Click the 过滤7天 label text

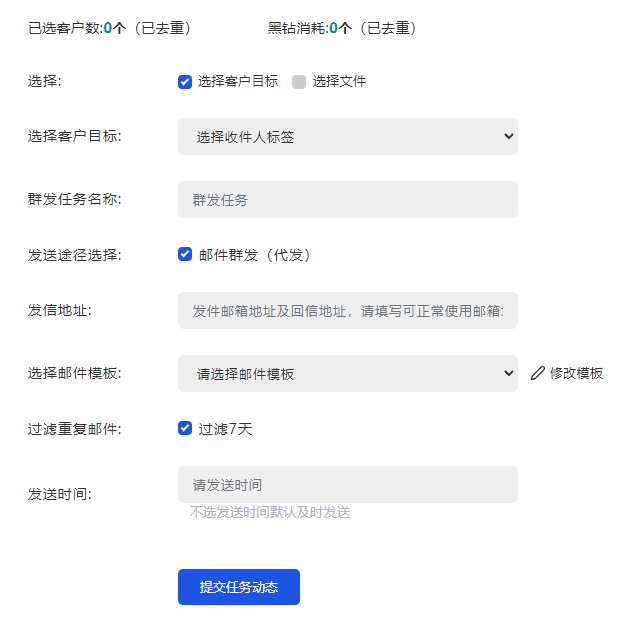[225, 429]
